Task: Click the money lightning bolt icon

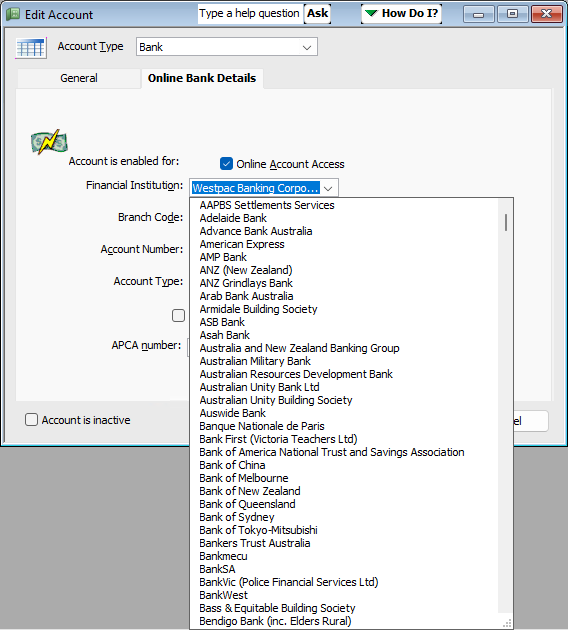Action: coord(49,142)
